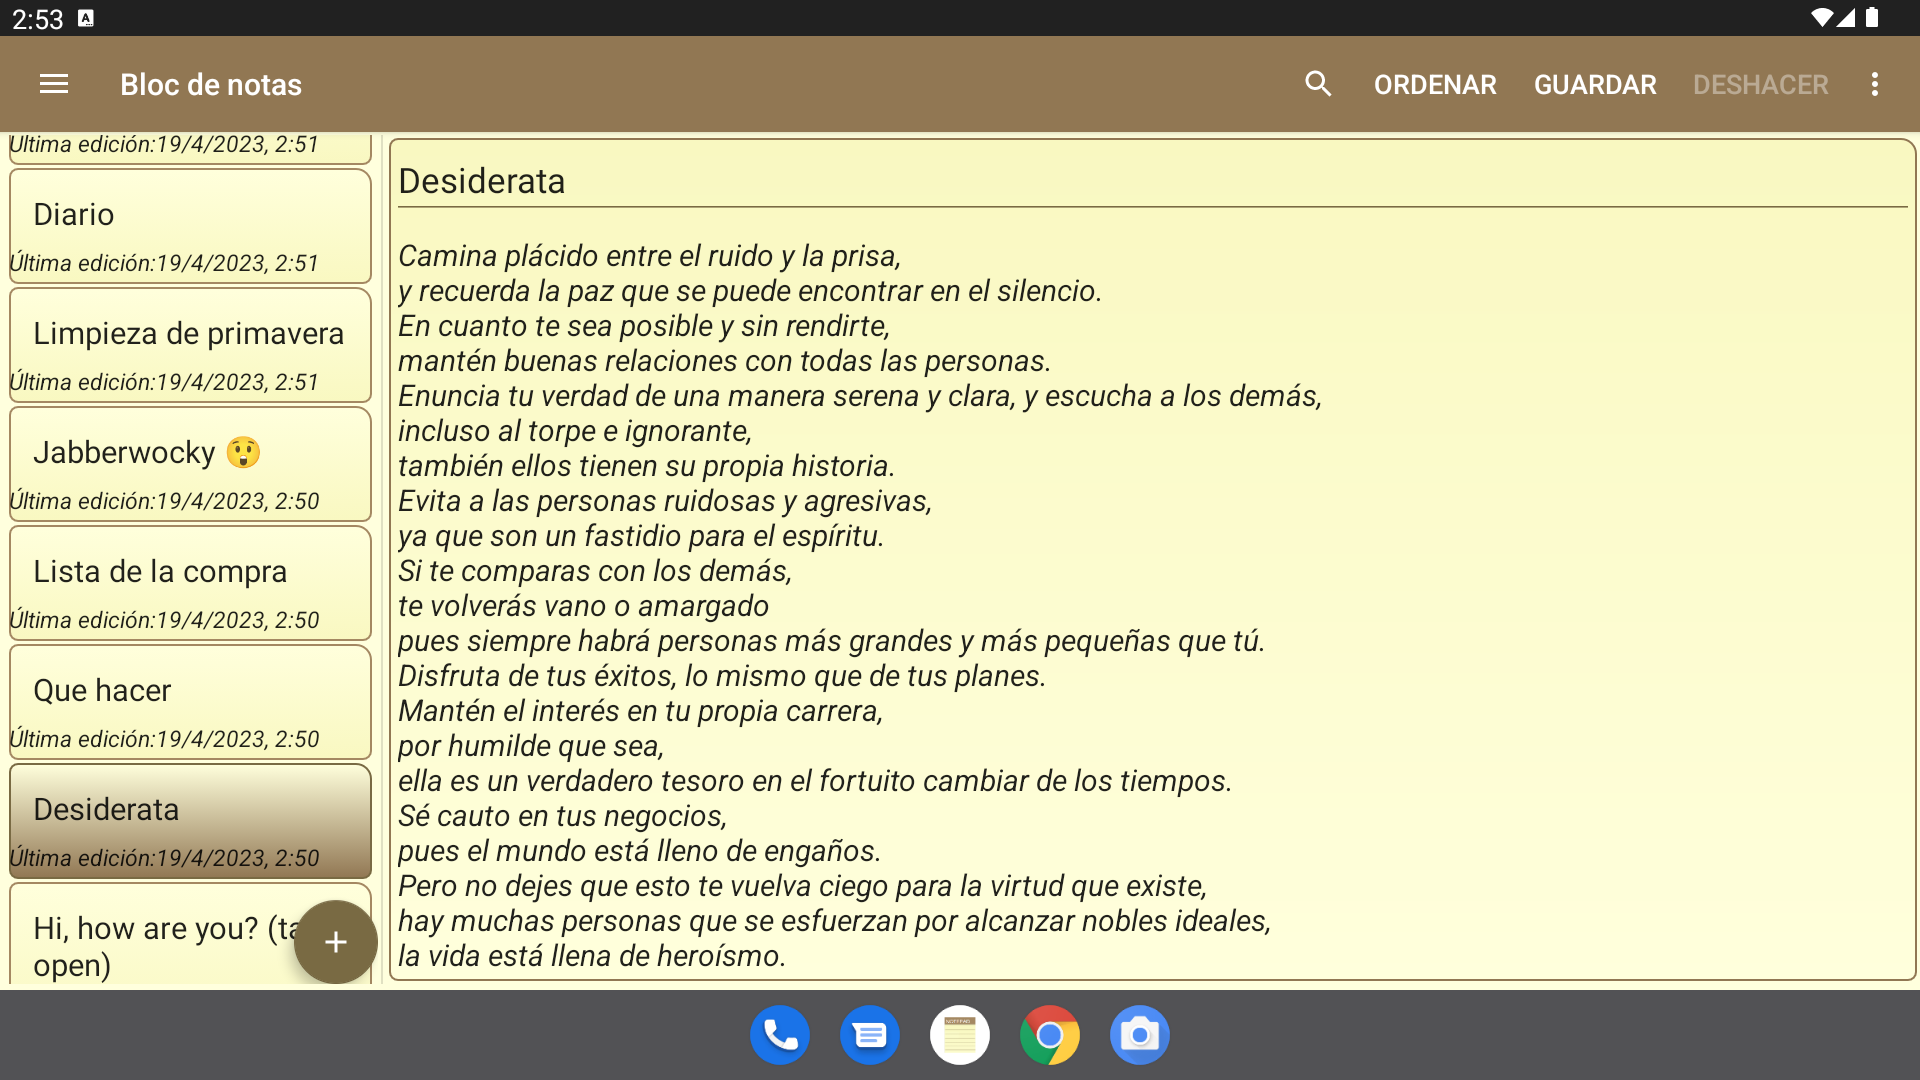Tap the keyboard indicator icon in status bar
Image resolution: width=1920 pixels, height=1080 pixels.
point(86,18)
